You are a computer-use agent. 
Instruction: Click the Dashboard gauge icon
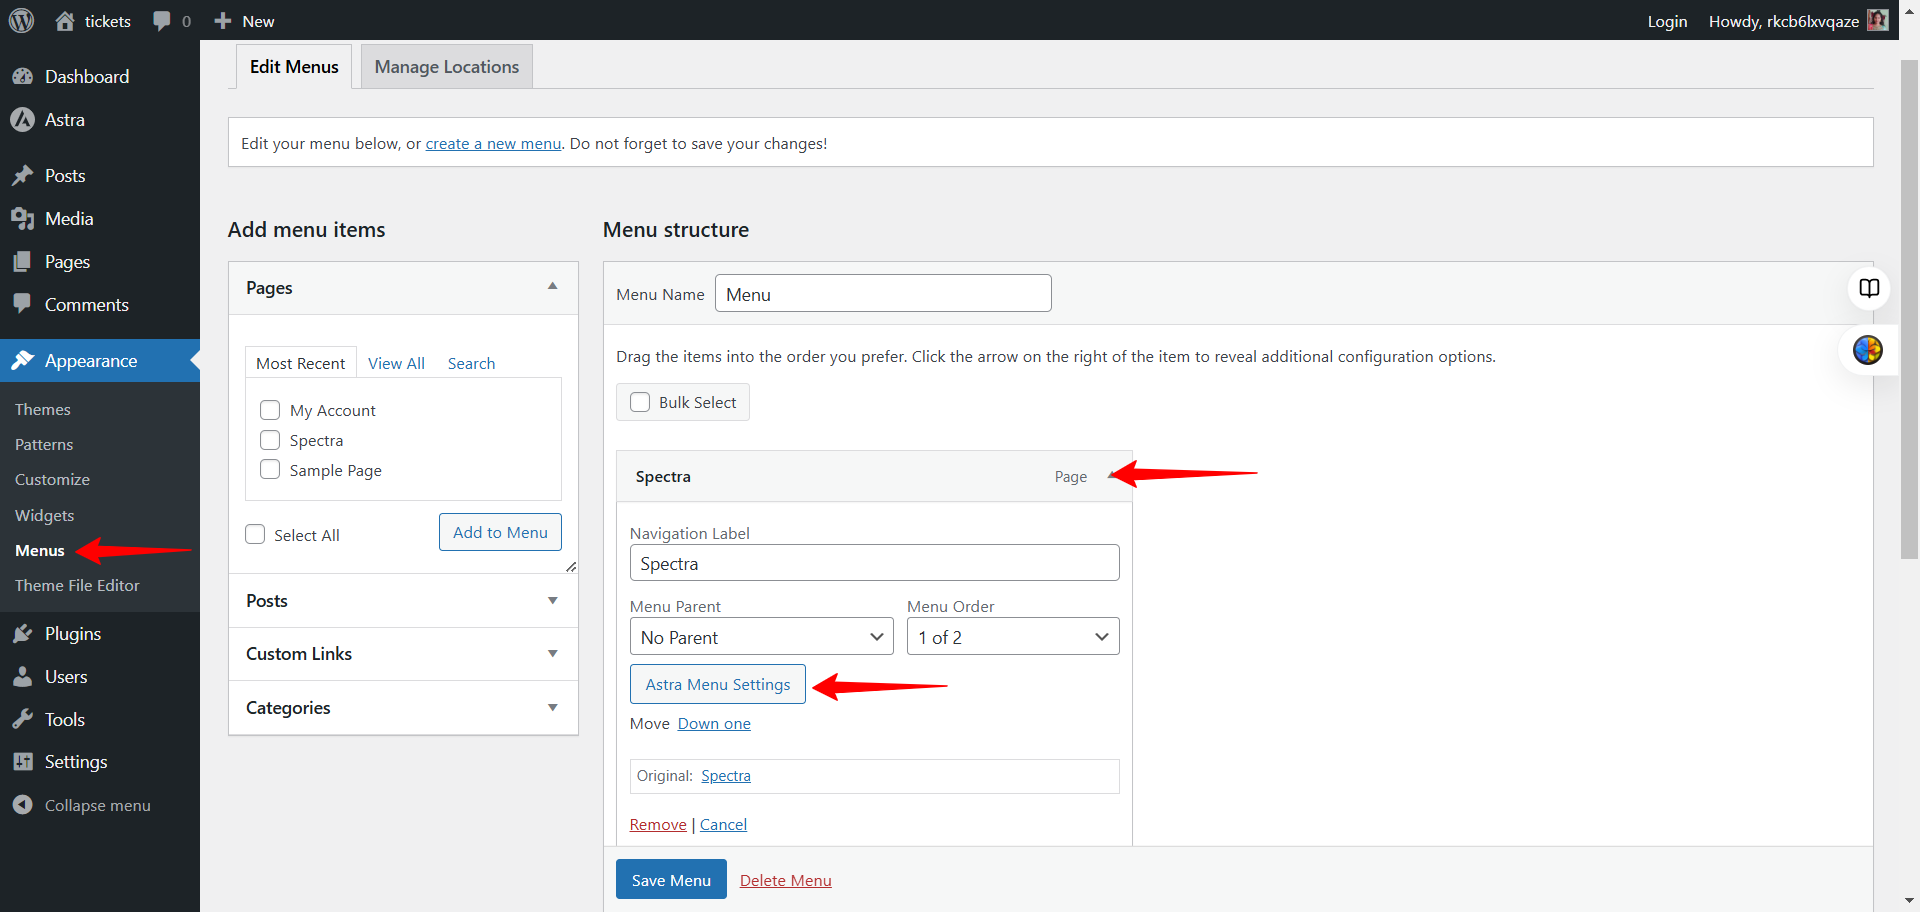tap(22, 77)
